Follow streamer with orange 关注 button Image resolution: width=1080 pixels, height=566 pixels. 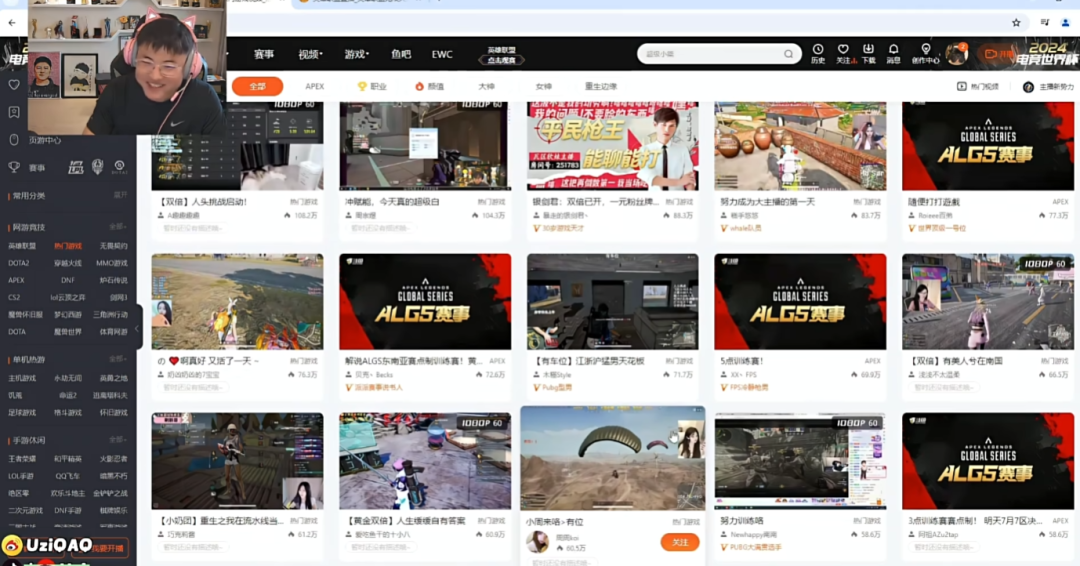(x=679, y=543)
